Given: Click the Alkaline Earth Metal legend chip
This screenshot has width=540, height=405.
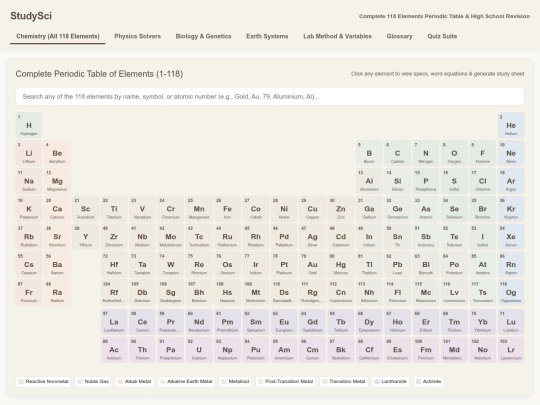Looking at the screenshot, I should (186, 382).
